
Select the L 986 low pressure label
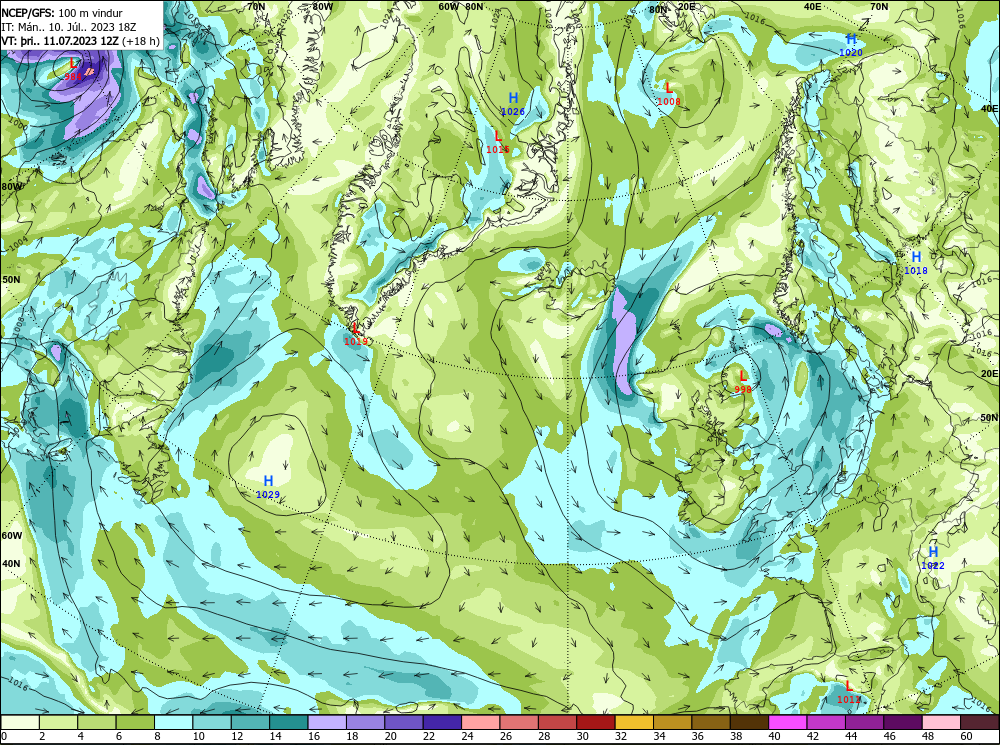[x=73, y=70]
